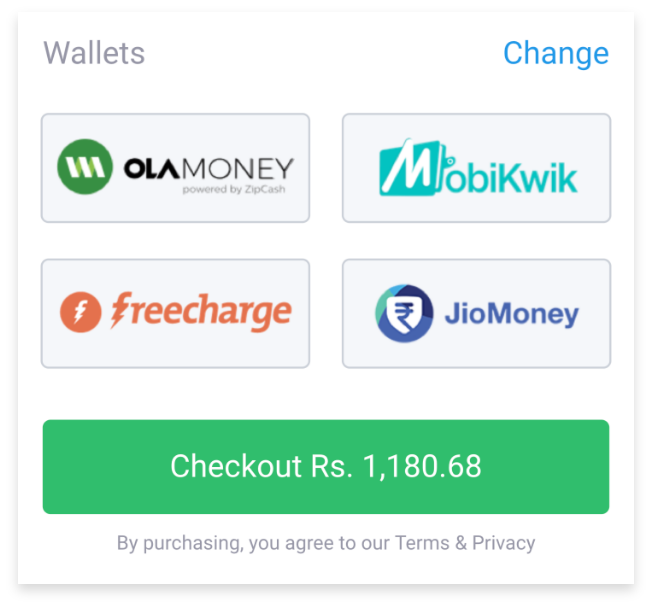Pick MobiKwik wallet tile
The image size is (652, 608).
click(476, 168)
